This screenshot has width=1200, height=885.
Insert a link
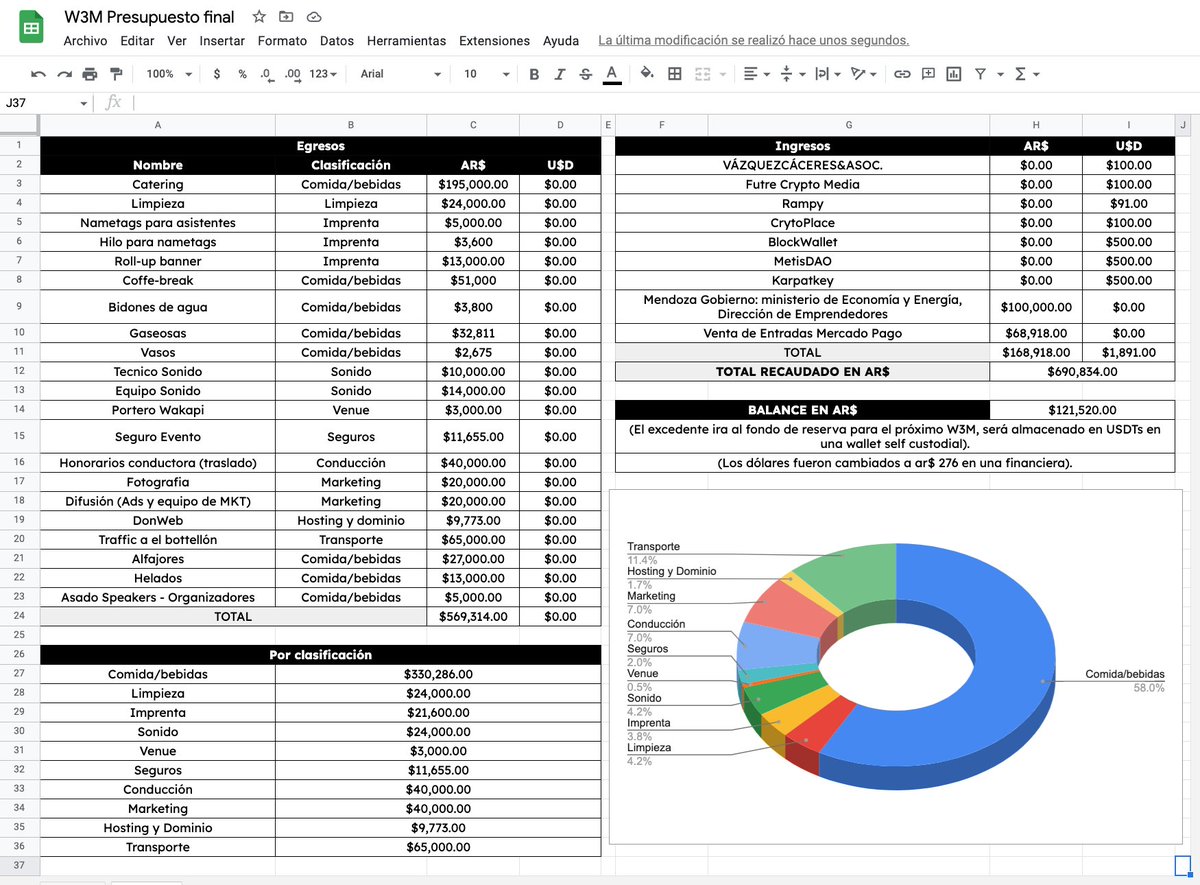(902, 74)
